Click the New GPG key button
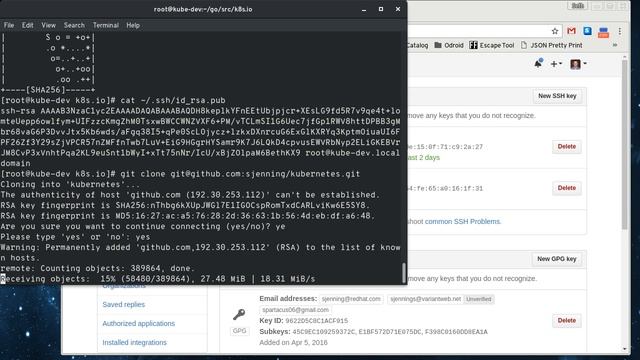640x360 pixels. [557, 259]
